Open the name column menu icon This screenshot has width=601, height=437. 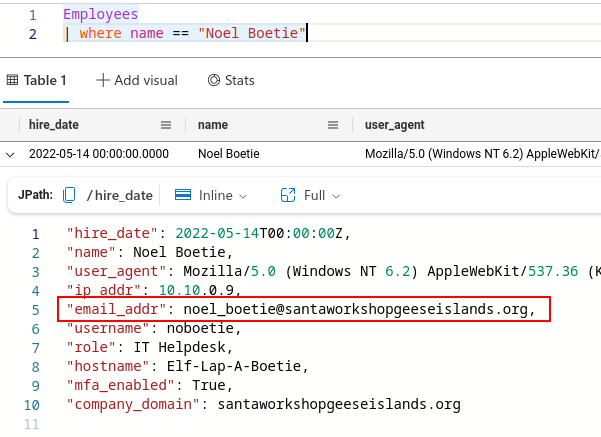pyautogui.click(x=335, y=125)
